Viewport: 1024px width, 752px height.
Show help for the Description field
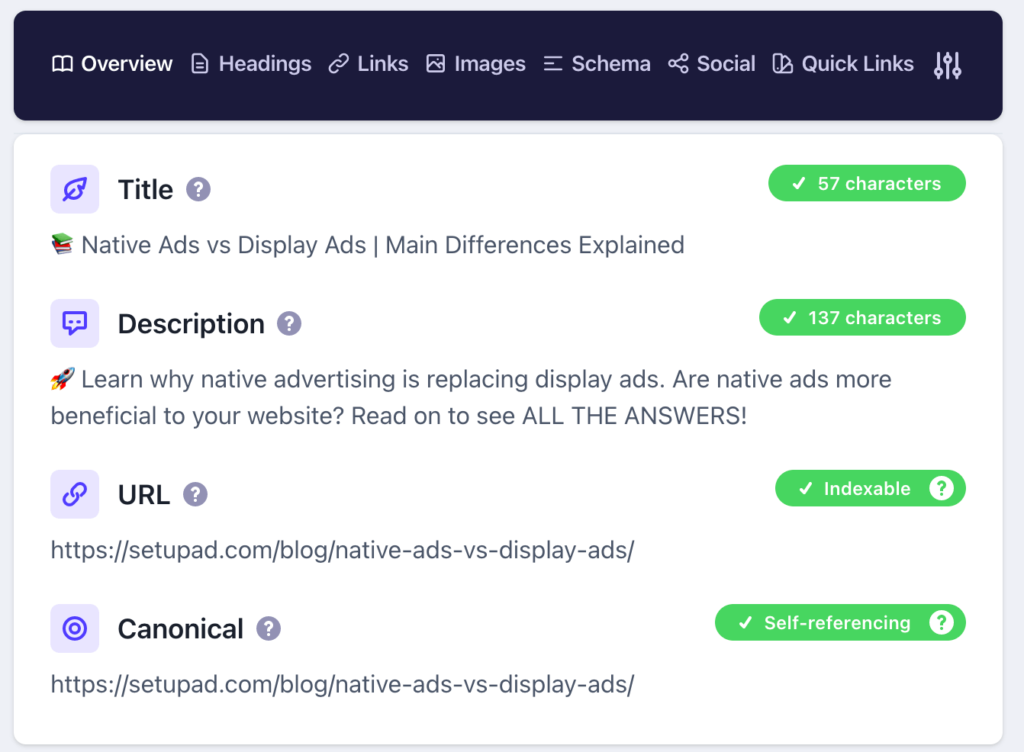click(x=289, y=323)
